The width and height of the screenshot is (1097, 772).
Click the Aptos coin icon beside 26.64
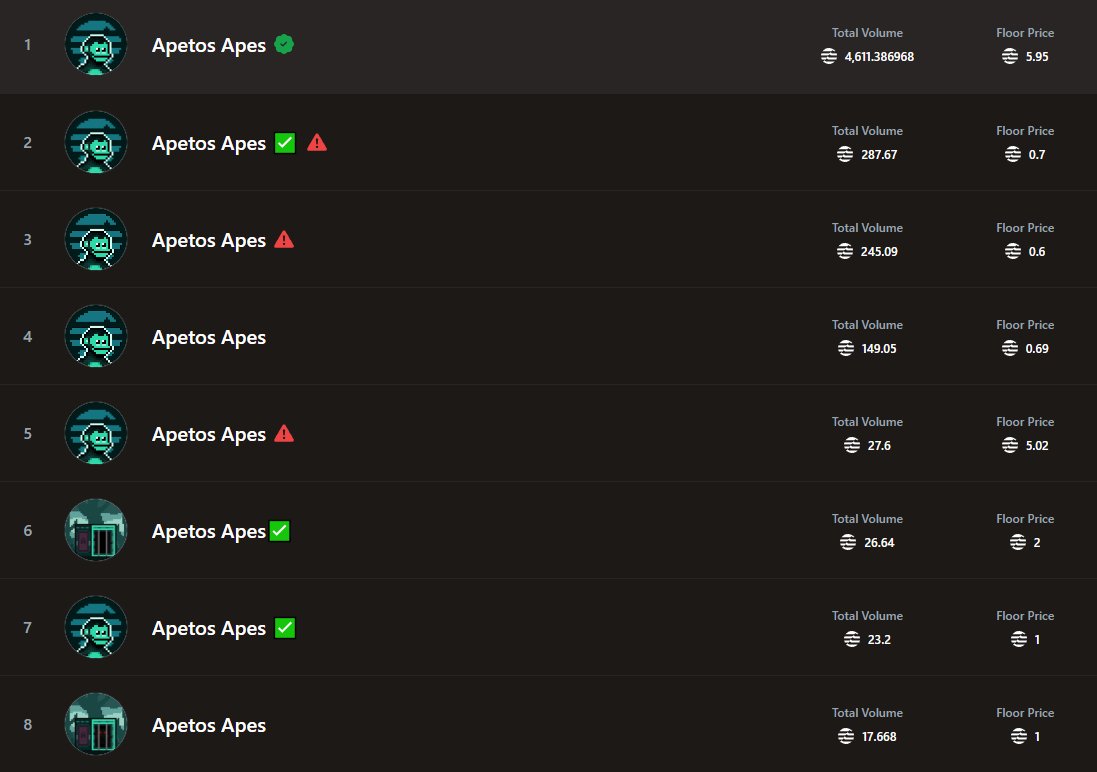(x=848, y=542)
